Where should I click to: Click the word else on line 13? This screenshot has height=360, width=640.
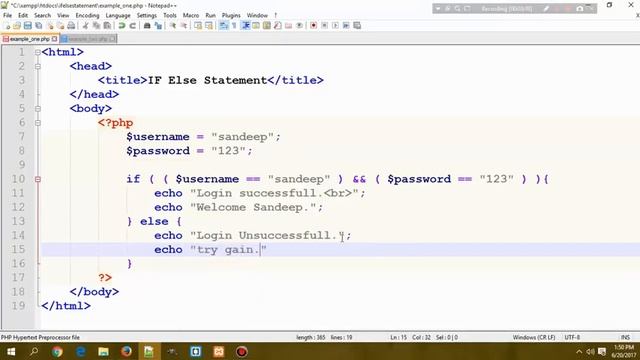pyautogui.click(x=154, y=222)
